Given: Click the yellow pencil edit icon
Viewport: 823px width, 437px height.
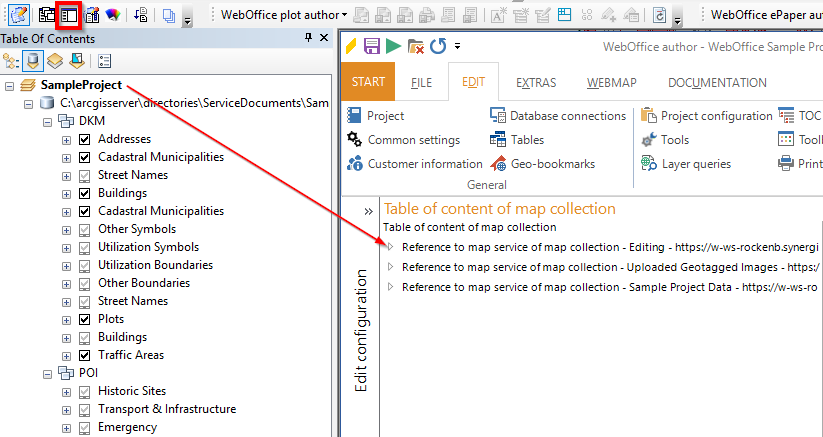Looking at the screenshot, I should click(351, 46).
